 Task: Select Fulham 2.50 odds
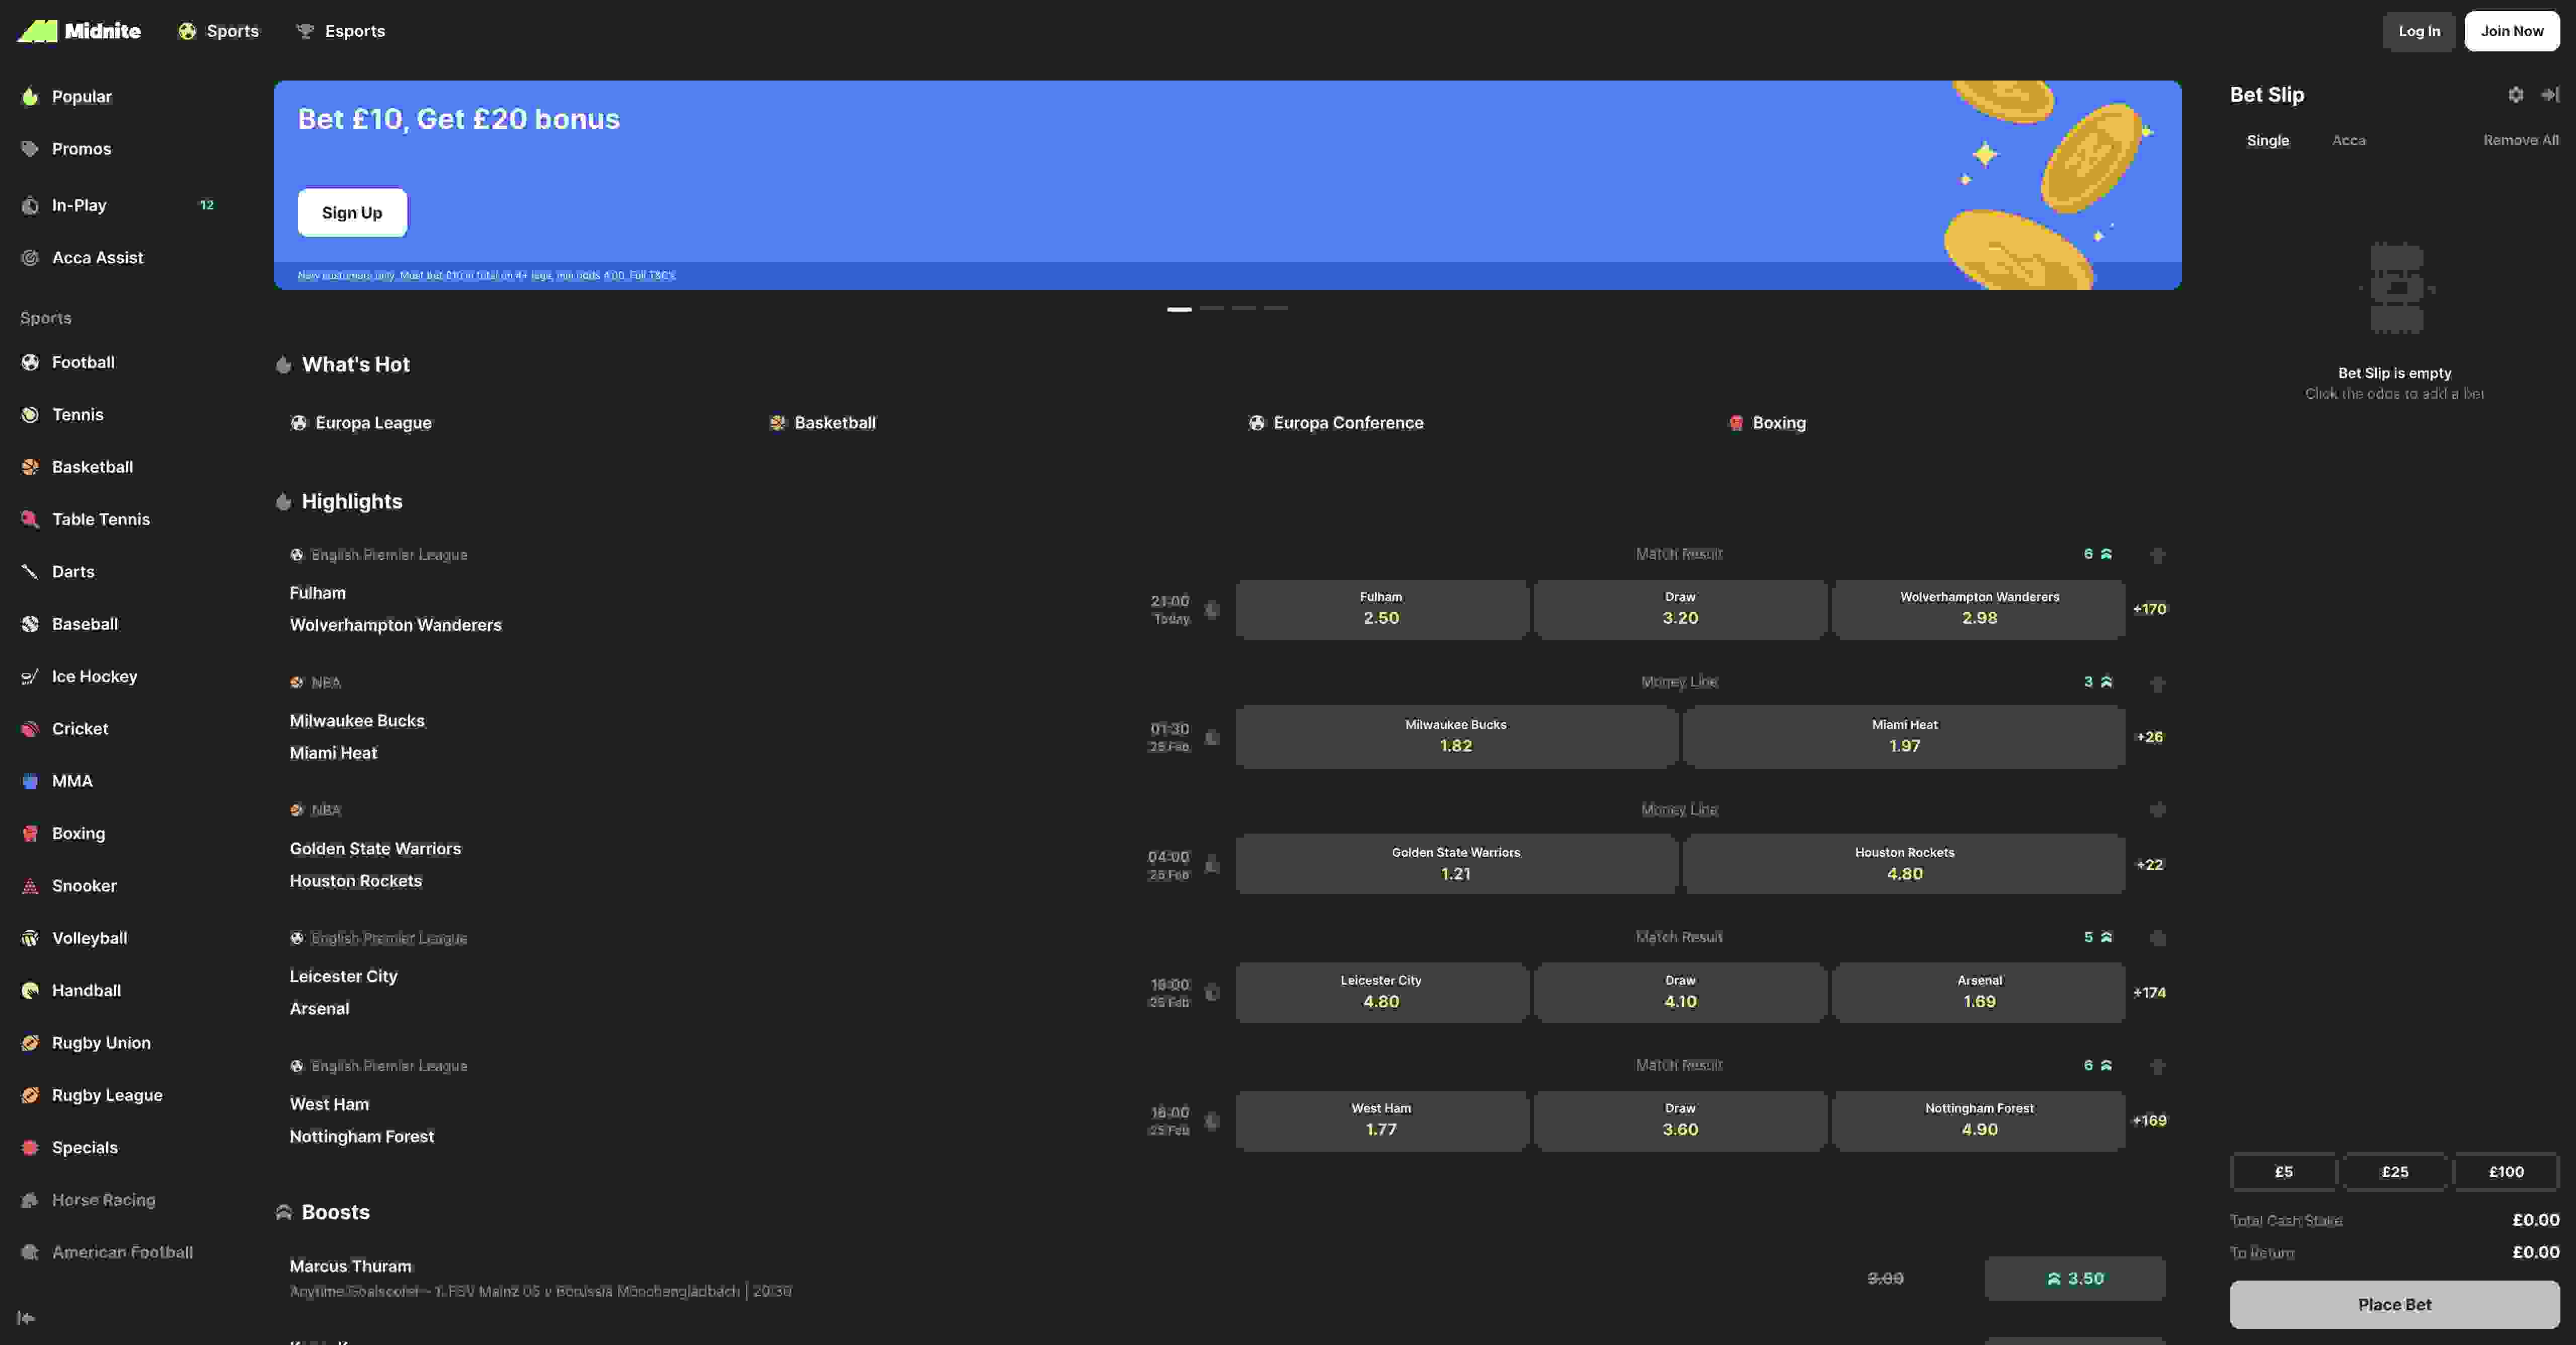[1380, 609]
